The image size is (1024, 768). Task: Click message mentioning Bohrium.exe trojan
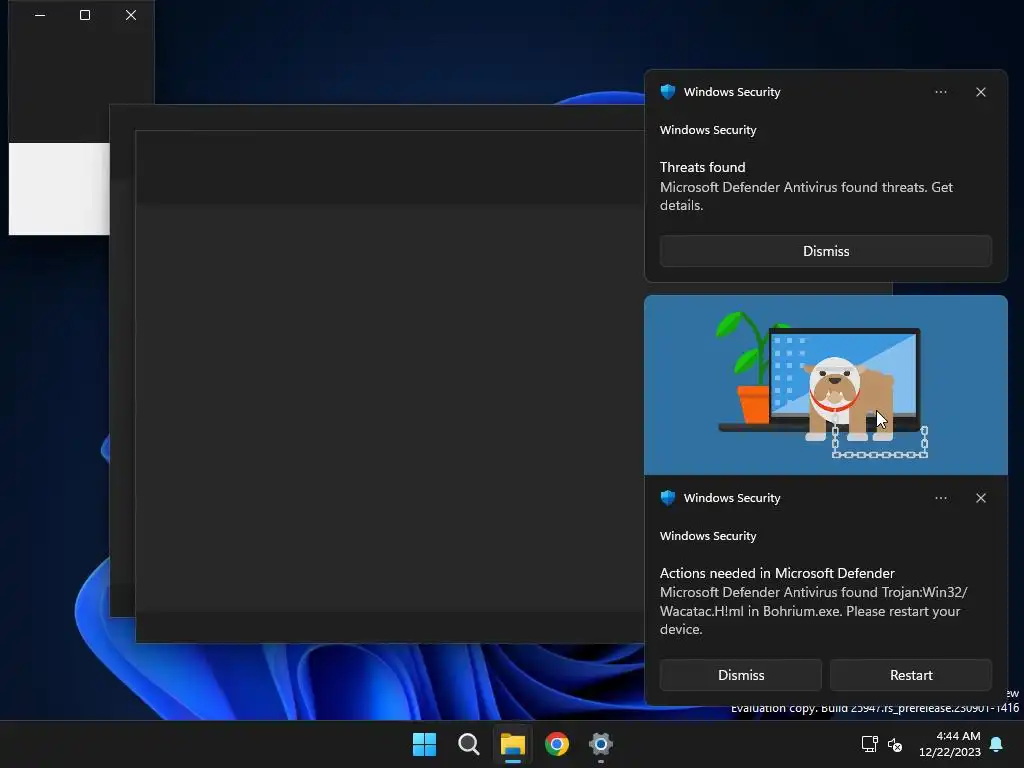813,611
